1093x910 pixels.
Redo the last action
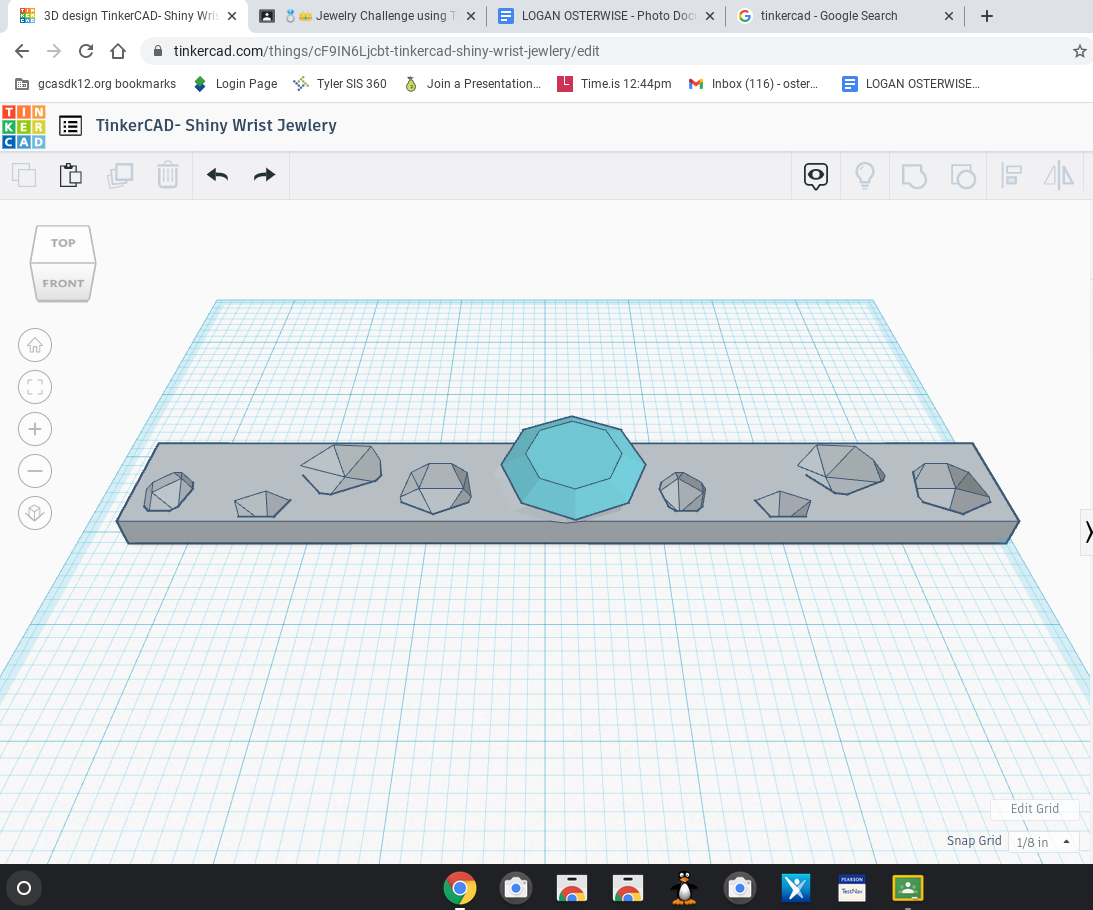[x=264, y=175]
